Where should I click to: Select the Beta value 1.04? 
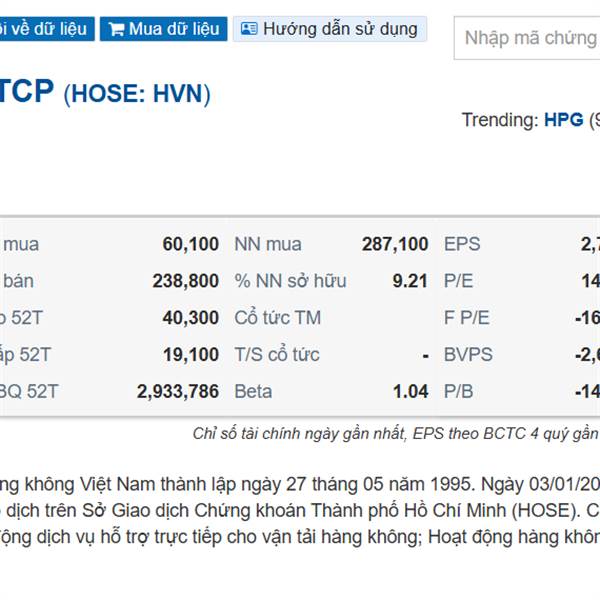click(x=411, y=391)
